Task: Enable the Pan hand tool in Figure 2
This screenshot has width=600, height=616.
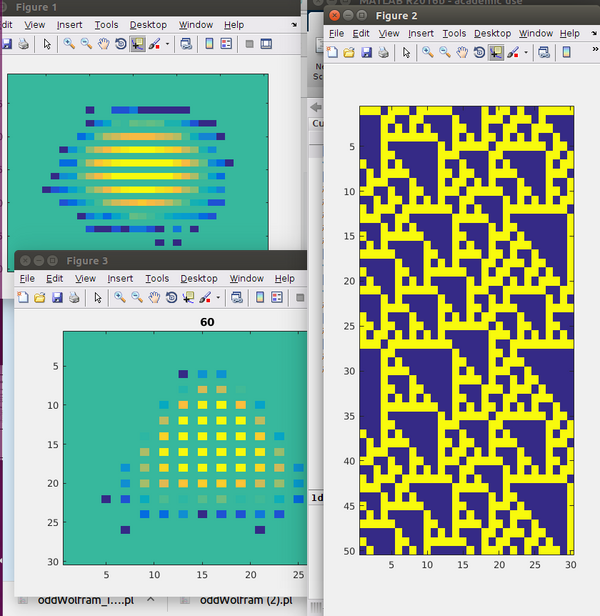Action: point(462,52)
